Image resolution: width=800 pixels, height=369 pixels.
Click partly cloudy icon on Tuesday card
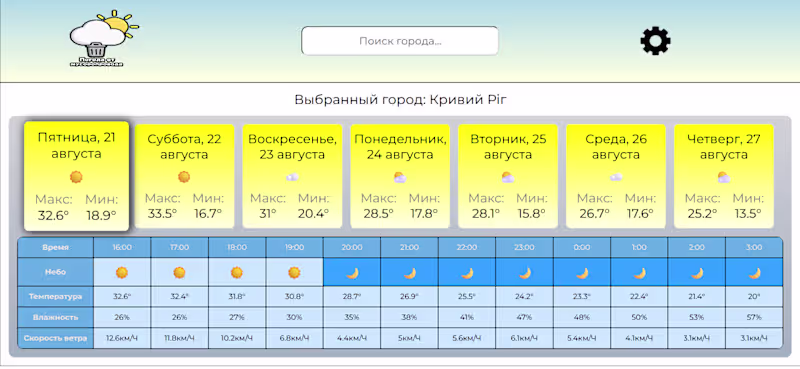508,177
